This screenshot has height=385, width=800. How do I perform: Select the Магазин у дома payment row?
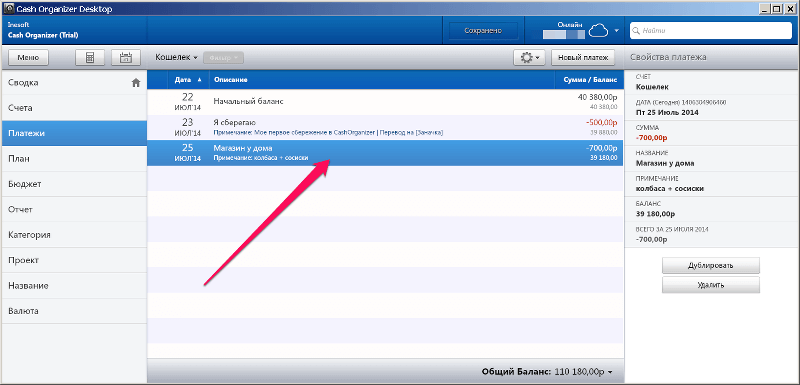[x=385, y=153]
